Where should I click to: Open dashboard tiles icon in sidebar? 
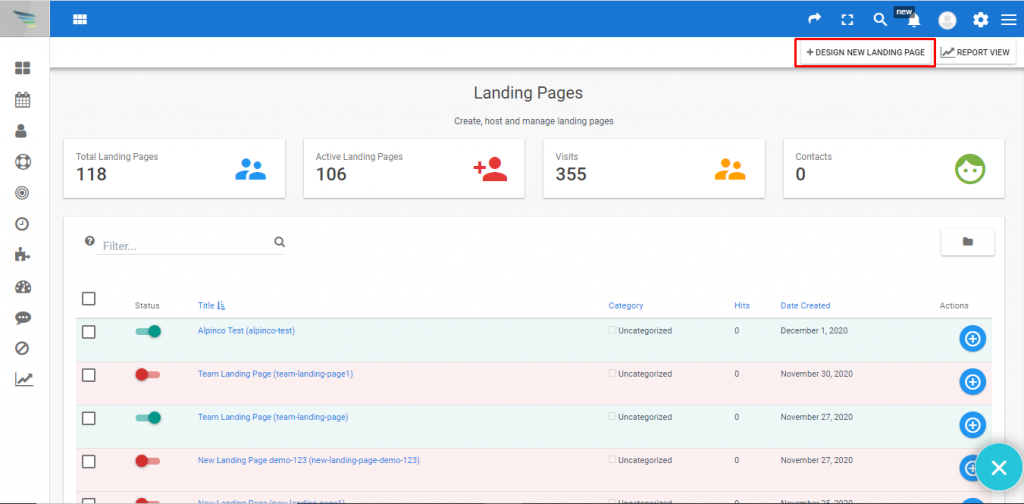[23, 68]
